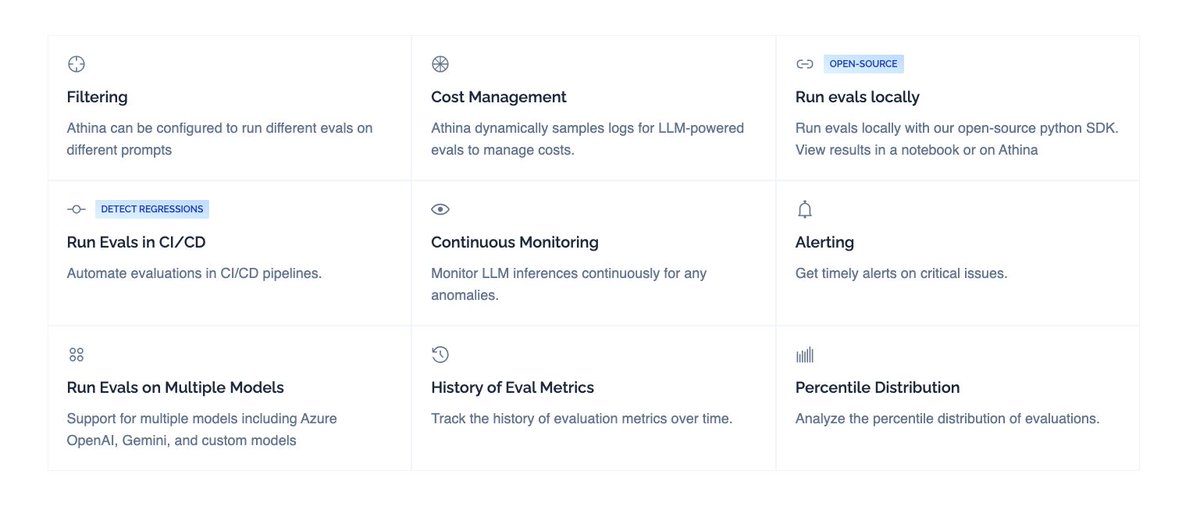
Task: Select the Run Evals on Multiple Models heading
Action: tap(175, 387)
